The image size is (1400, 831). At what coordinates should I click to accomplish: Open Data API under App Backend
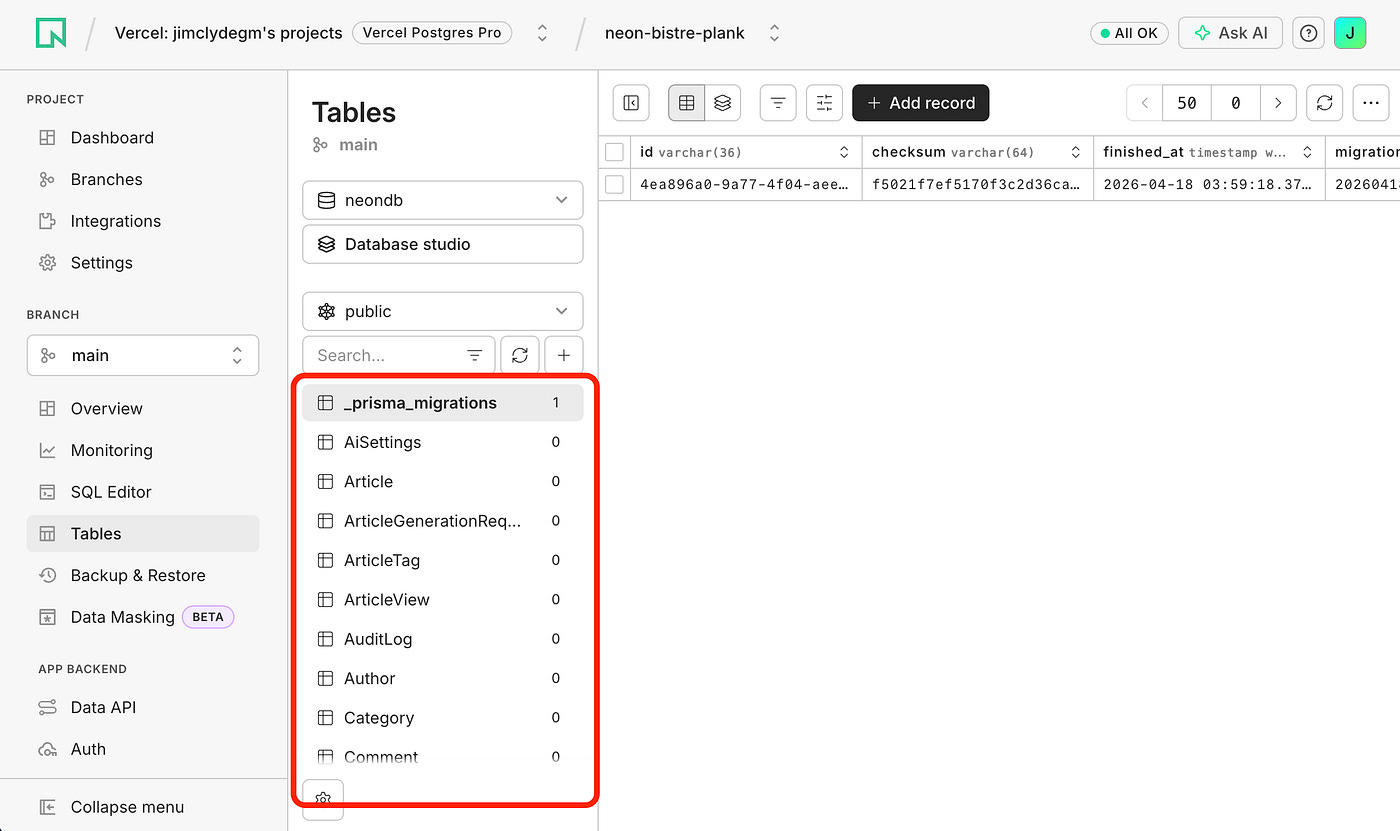coord(143,707)
